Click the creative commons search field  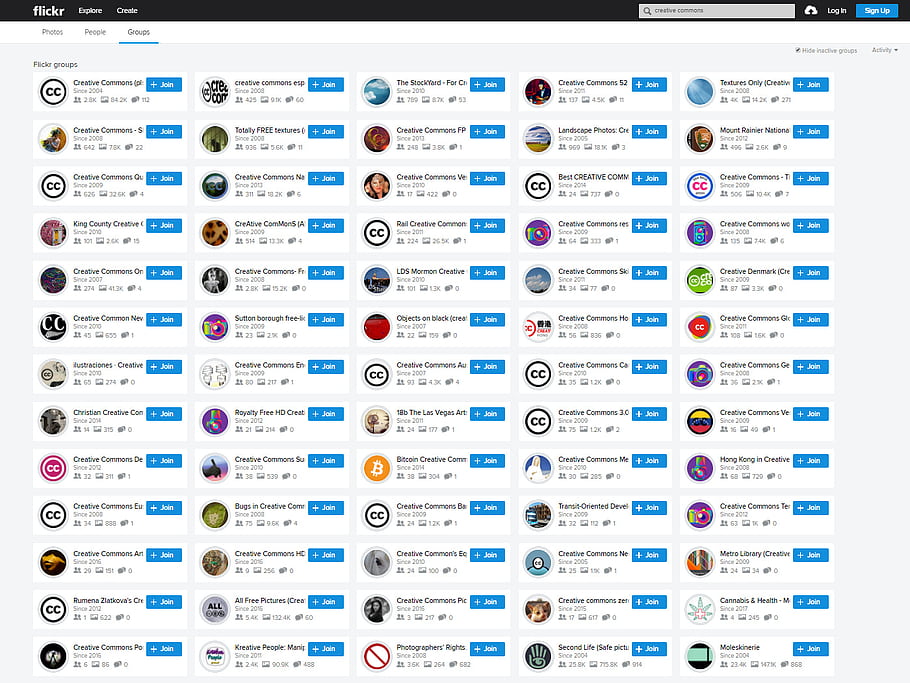click(717, 10)
